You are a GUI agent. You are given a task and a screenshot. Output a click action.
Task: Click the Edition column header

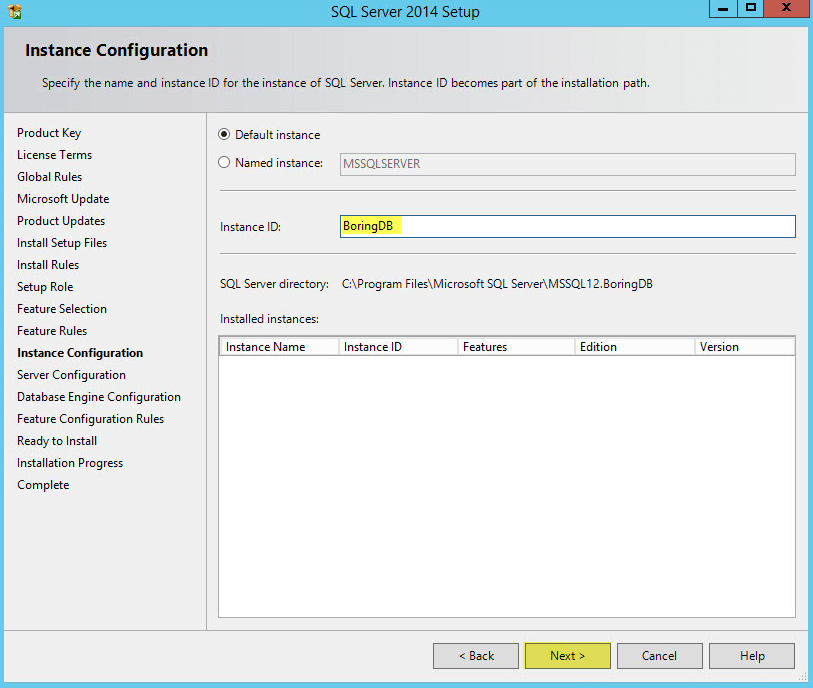(x=635, y=347)
